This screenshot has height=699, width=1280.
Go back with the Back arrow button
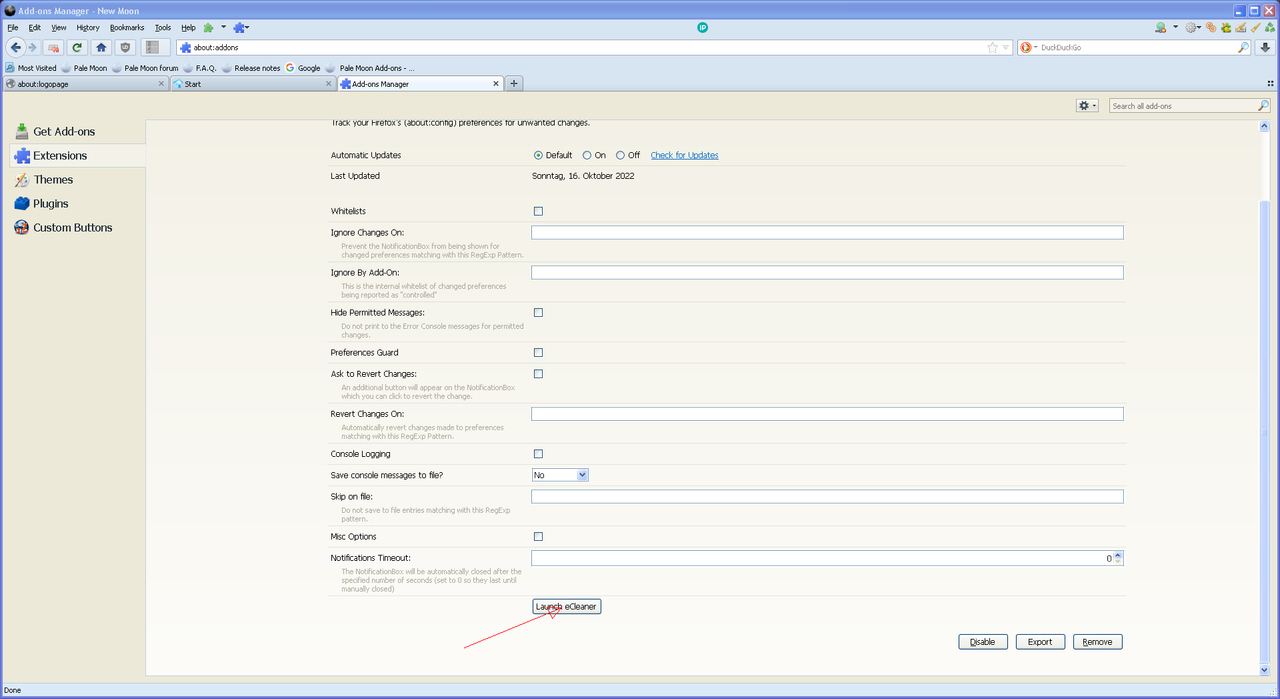[x=15, y=47]
